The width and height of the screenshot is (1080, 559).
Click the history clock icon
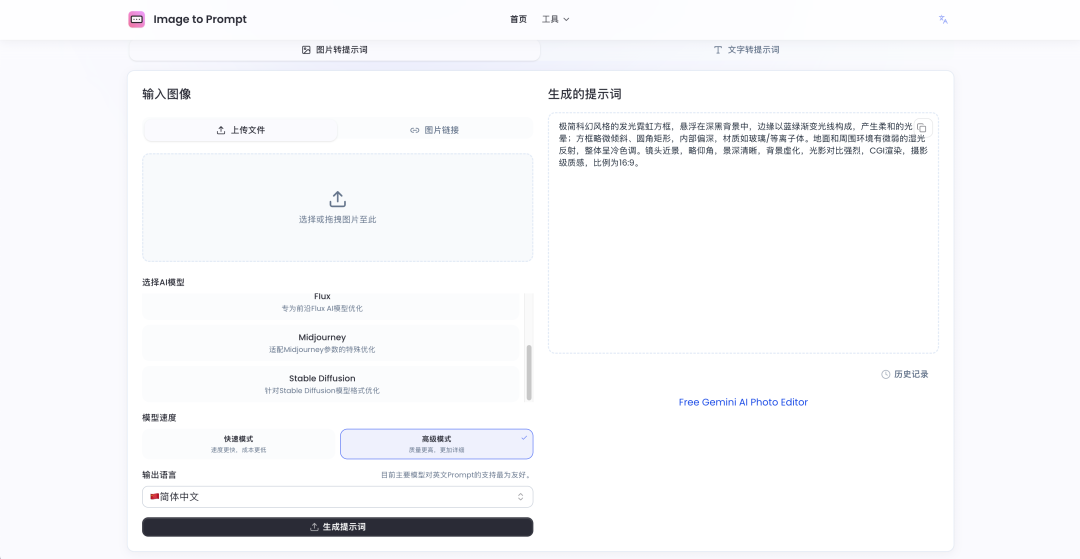coord(885,374)
